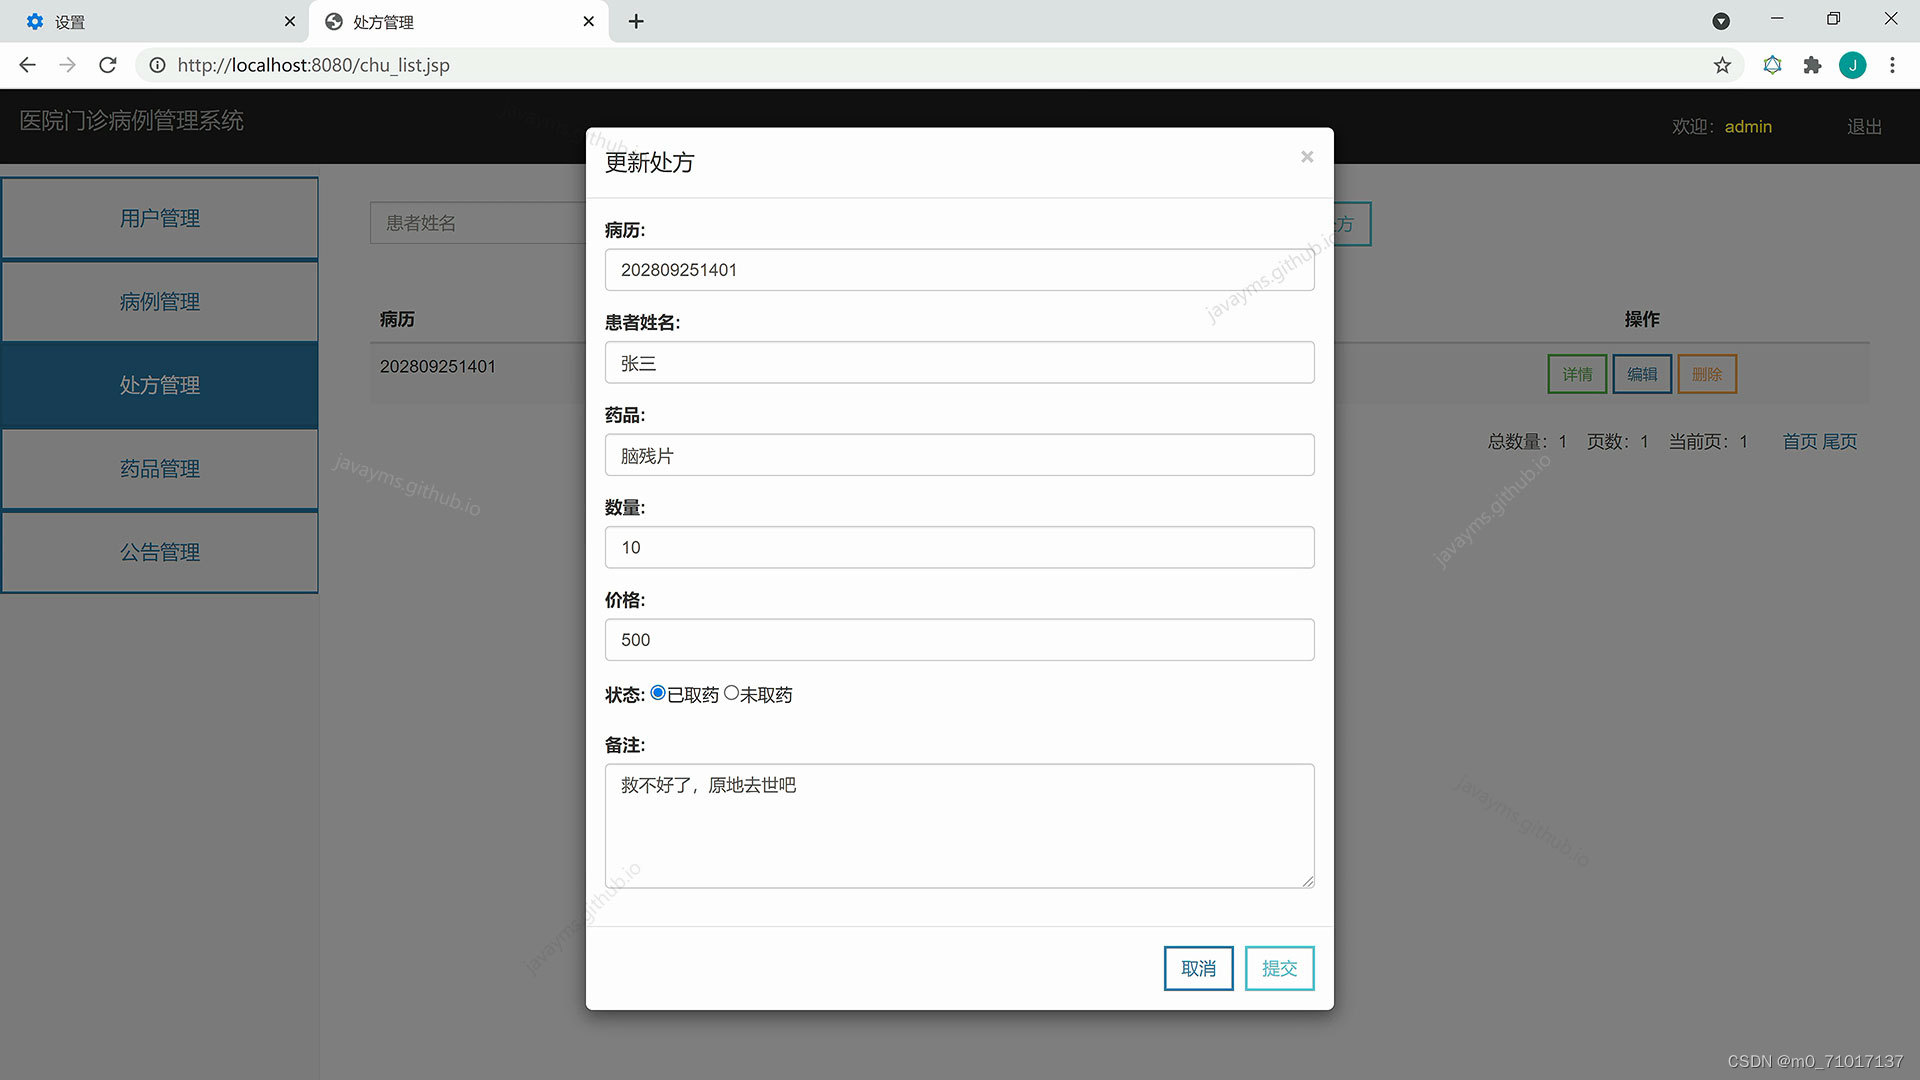Viewport: 1920px width, 1080px height.
Task: Click the 删除 button in the row
Action: (x=1707, y=374)
